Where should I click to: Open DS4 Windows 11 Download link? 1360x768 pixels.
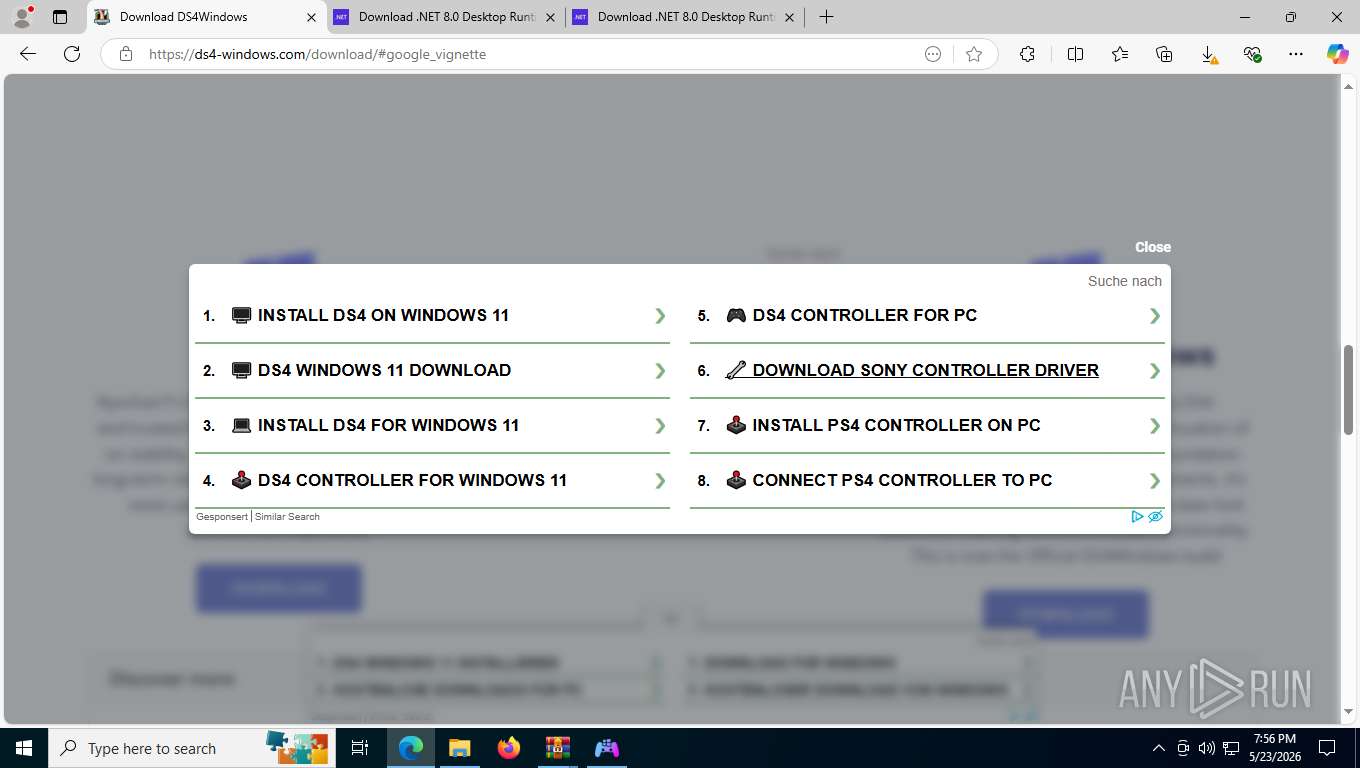point(384,370)
